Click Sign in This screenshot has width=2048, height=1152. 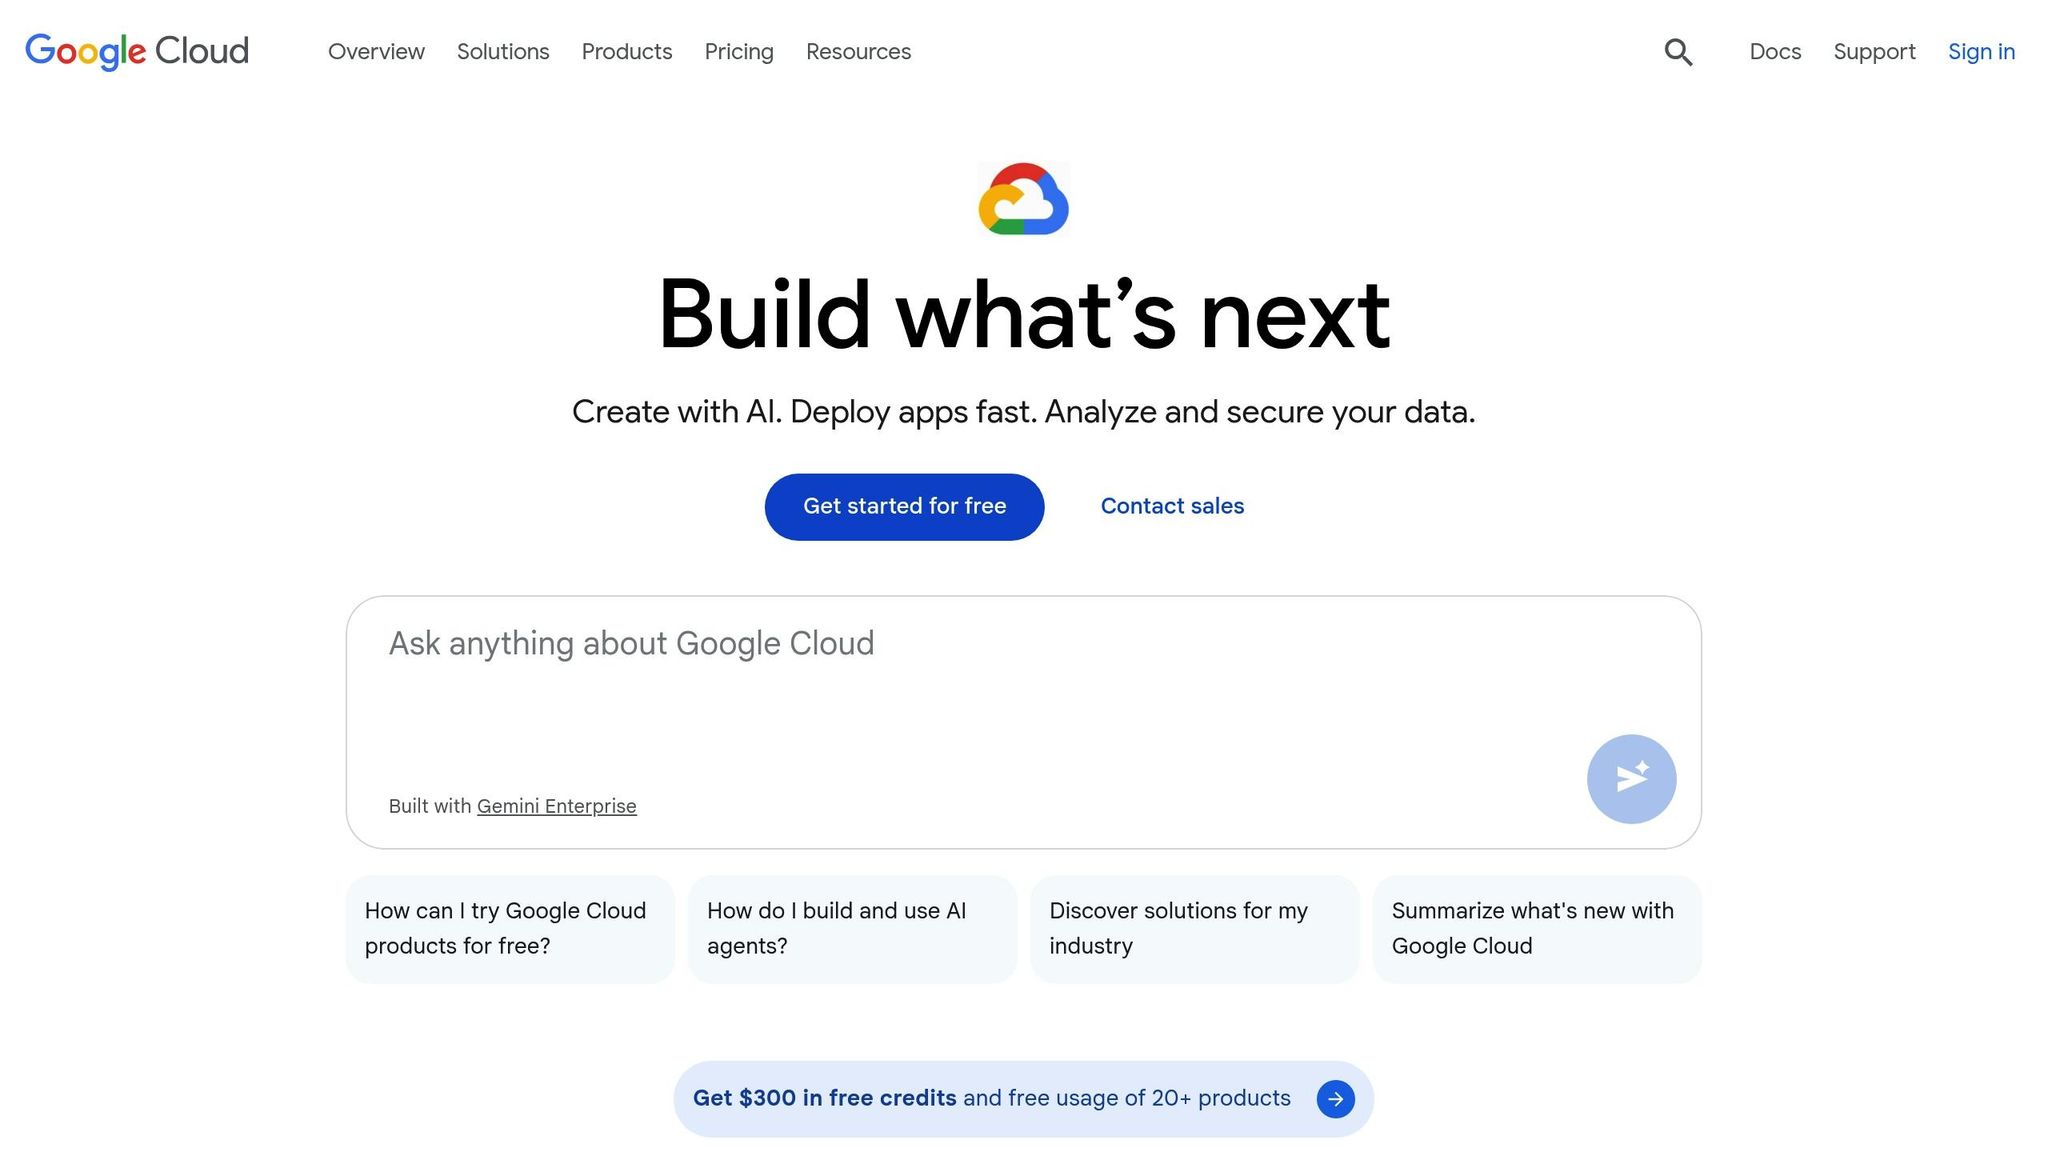click(1981, 52)
